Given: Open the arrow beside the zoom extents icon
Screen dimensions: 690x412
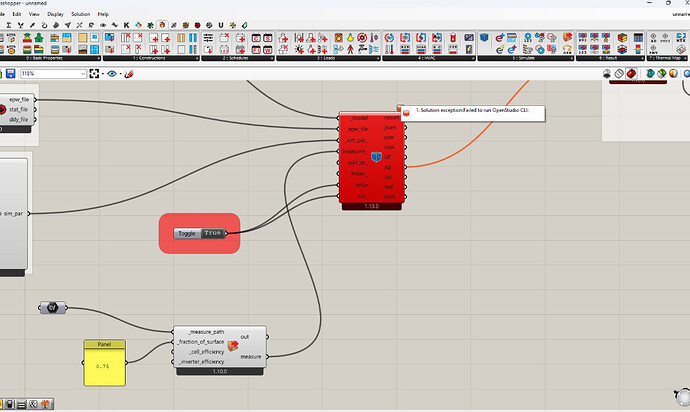Looking at the screenshot, I should pos(103,74).
